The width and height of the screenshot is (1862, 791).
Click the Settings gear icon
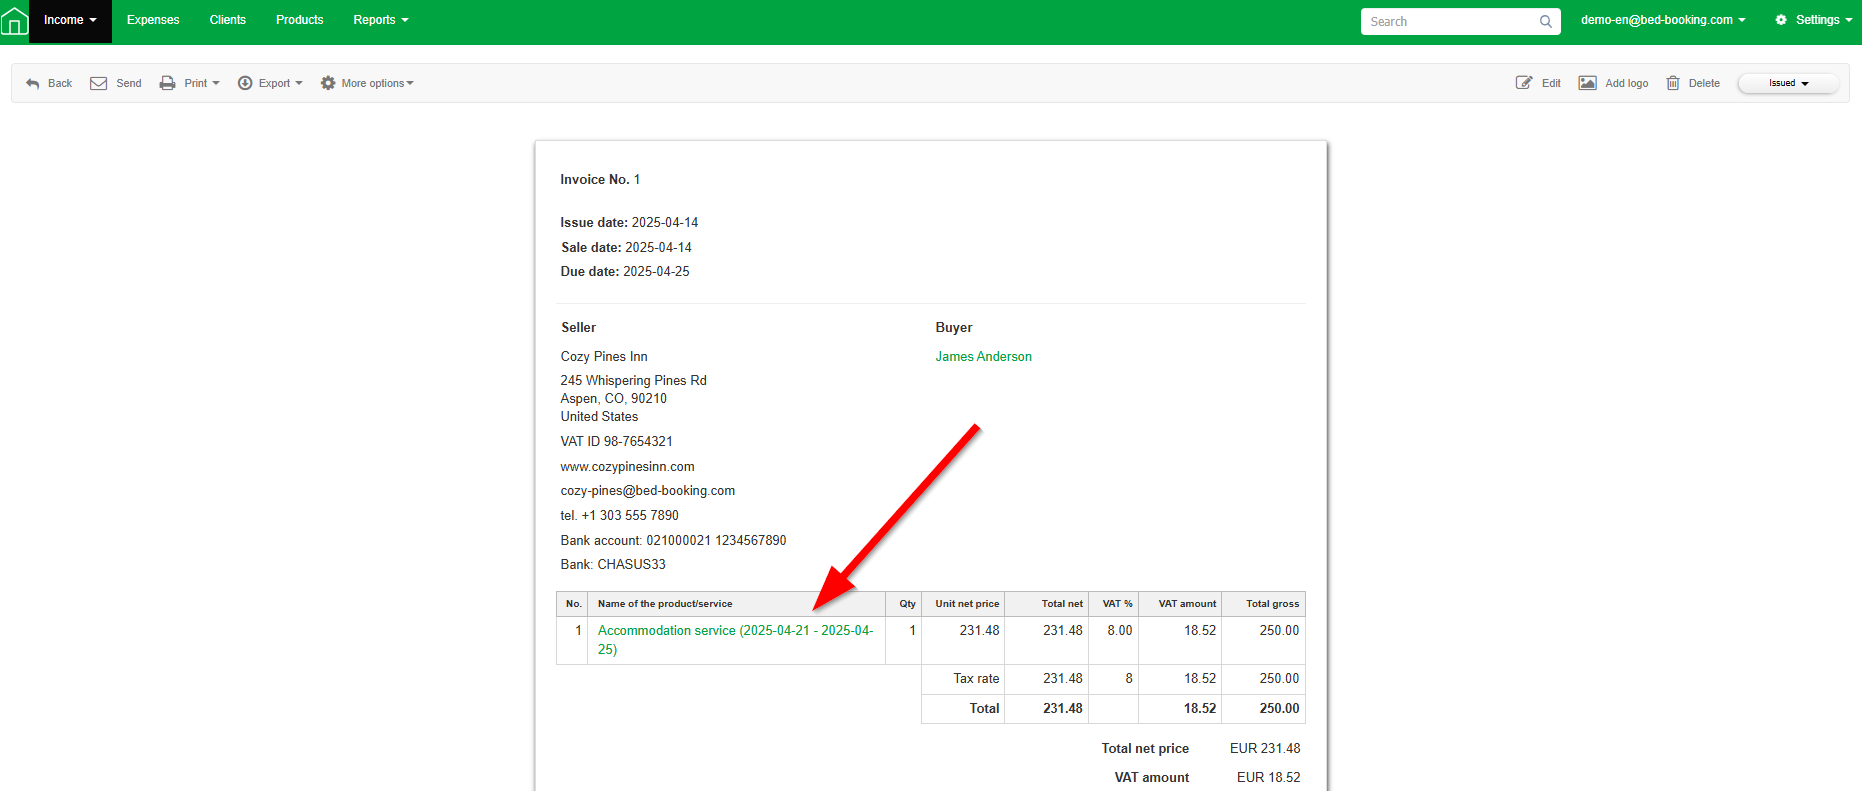1781,20
